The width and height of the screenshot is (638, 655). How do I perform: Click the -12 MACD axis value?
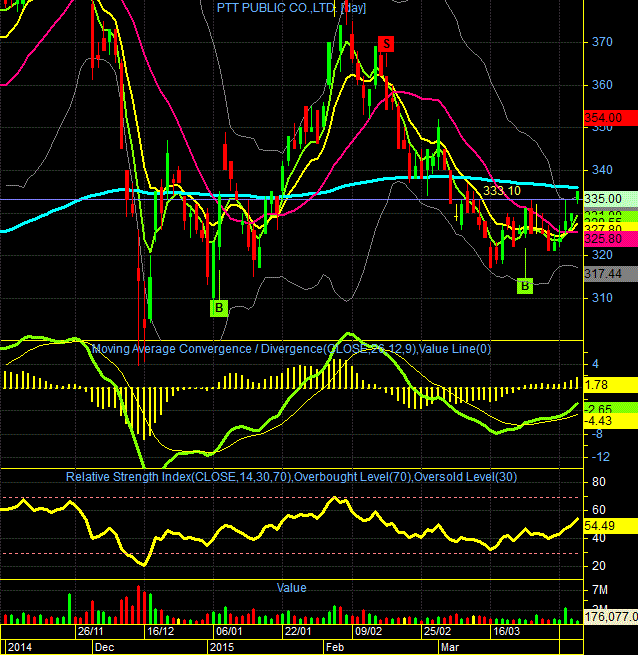click(601, 457)
